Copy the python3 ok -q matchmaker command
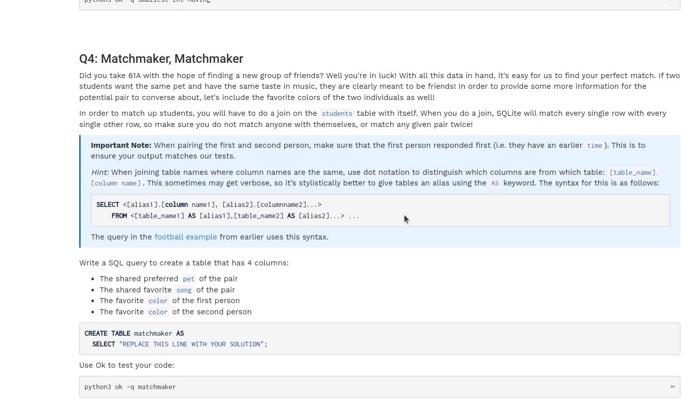 pos(672,387)
